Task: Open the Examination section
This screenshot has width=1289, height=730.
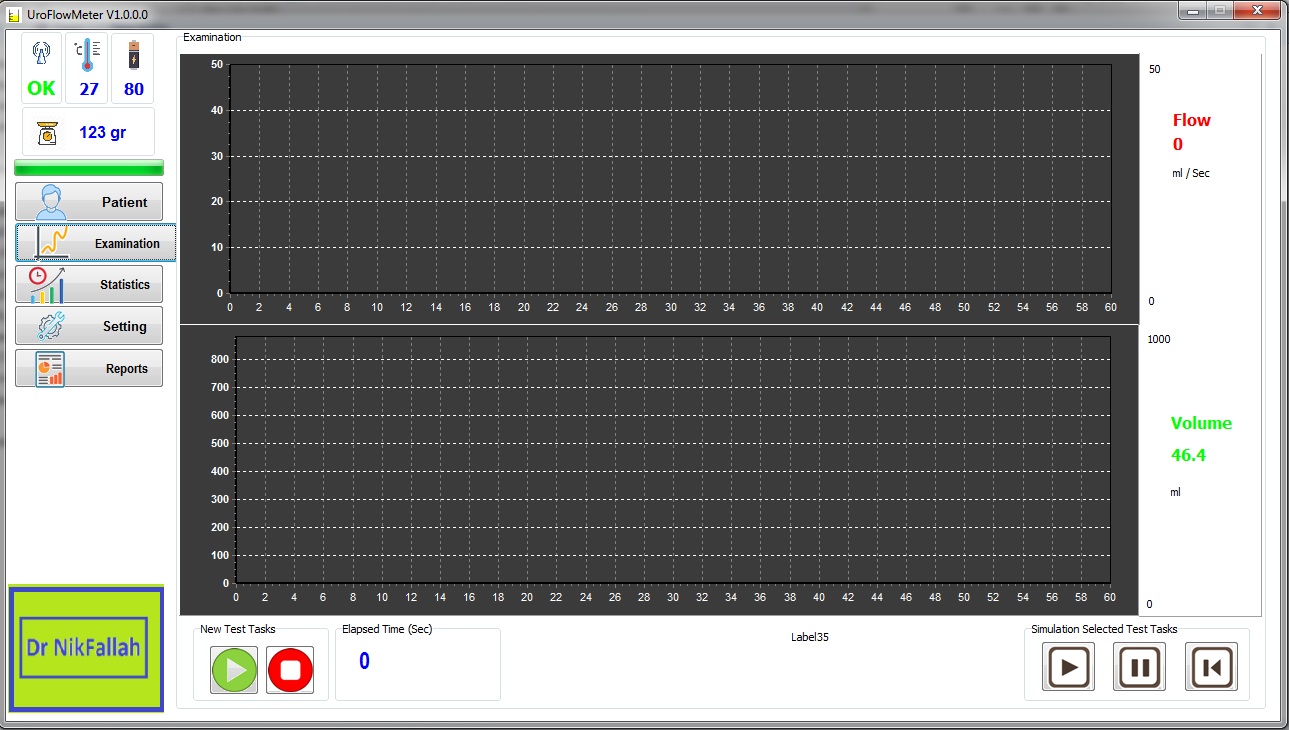Action: pyautogui.click(x=96, y=243)
